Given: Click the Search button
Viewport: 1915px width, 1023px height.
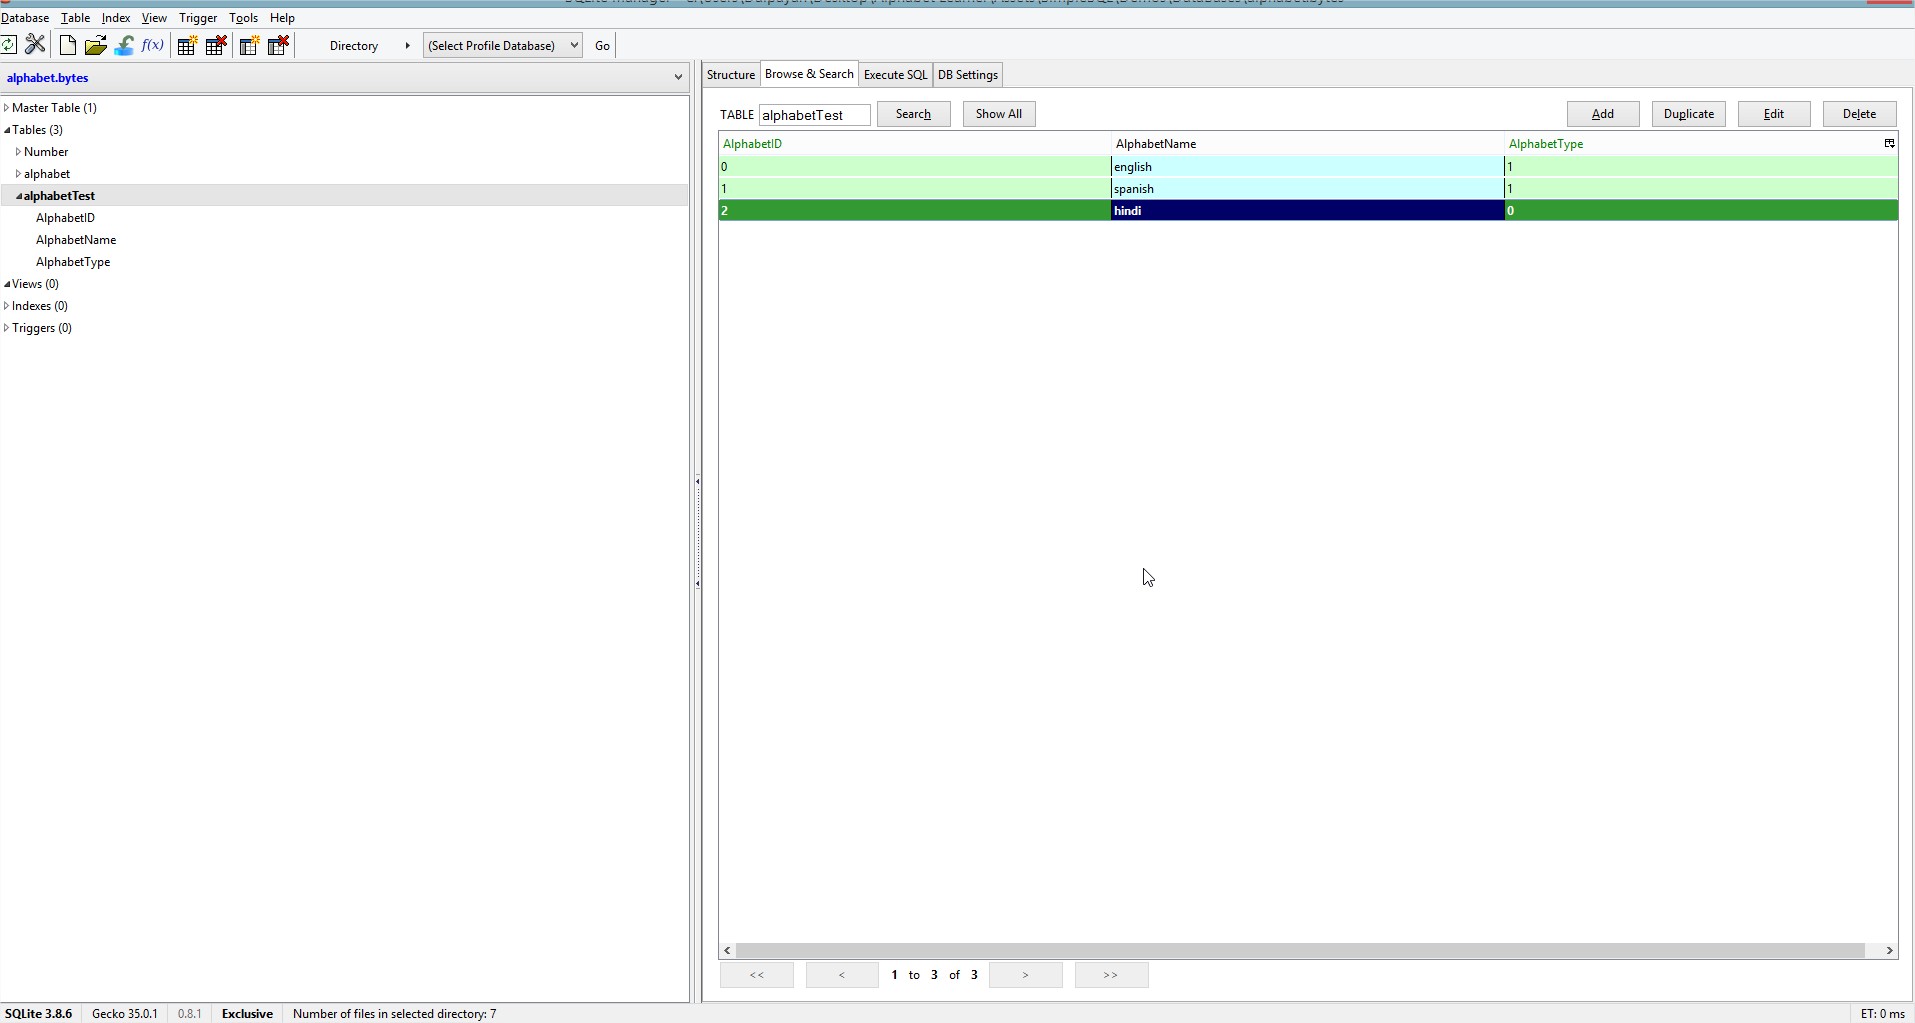Looking at the screenshot, I should tap(913, 114).
